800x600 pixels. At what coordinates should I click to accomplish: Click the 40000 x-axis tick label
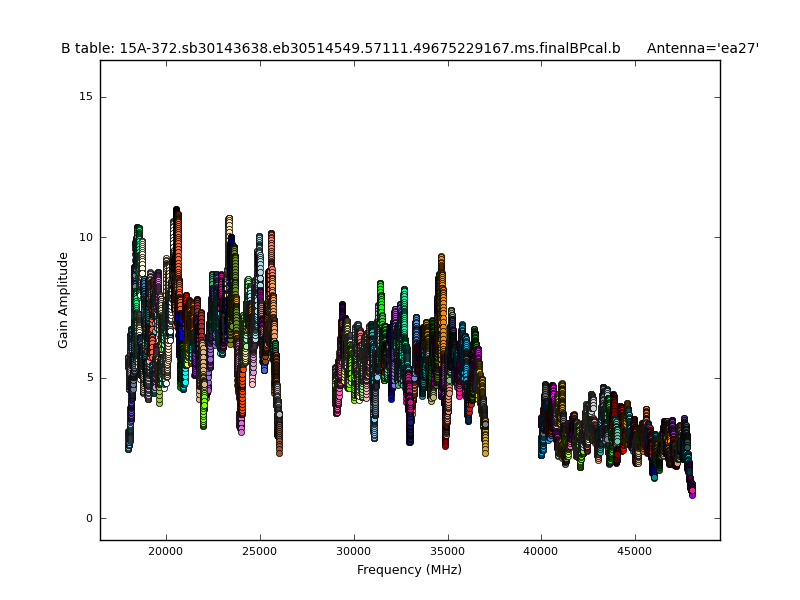(541, 551)
